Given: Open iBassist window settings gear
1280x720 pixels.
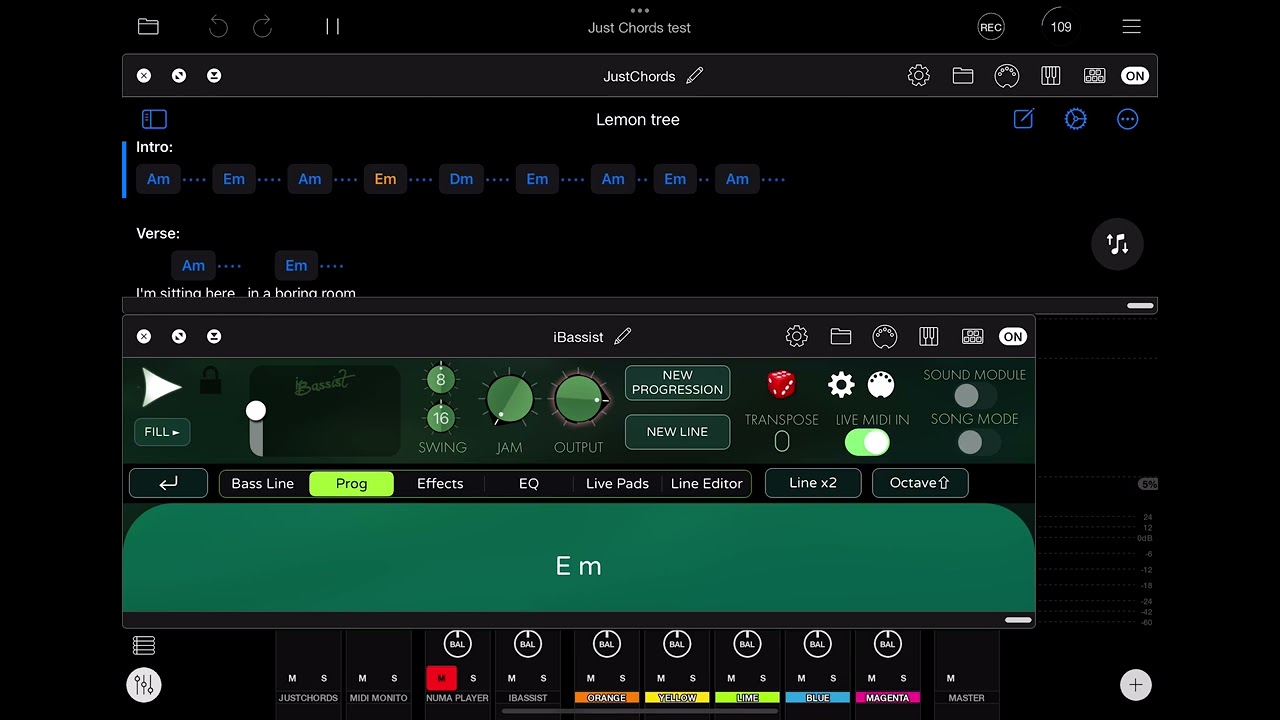Looking at the screenshot, I should point(796,337).
